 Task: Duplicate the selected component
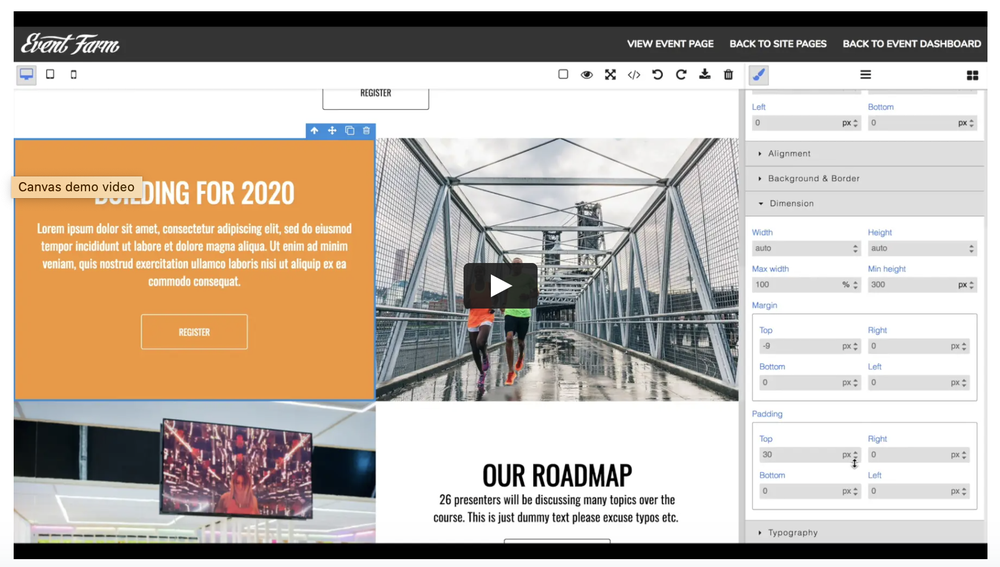pos(349,131)
